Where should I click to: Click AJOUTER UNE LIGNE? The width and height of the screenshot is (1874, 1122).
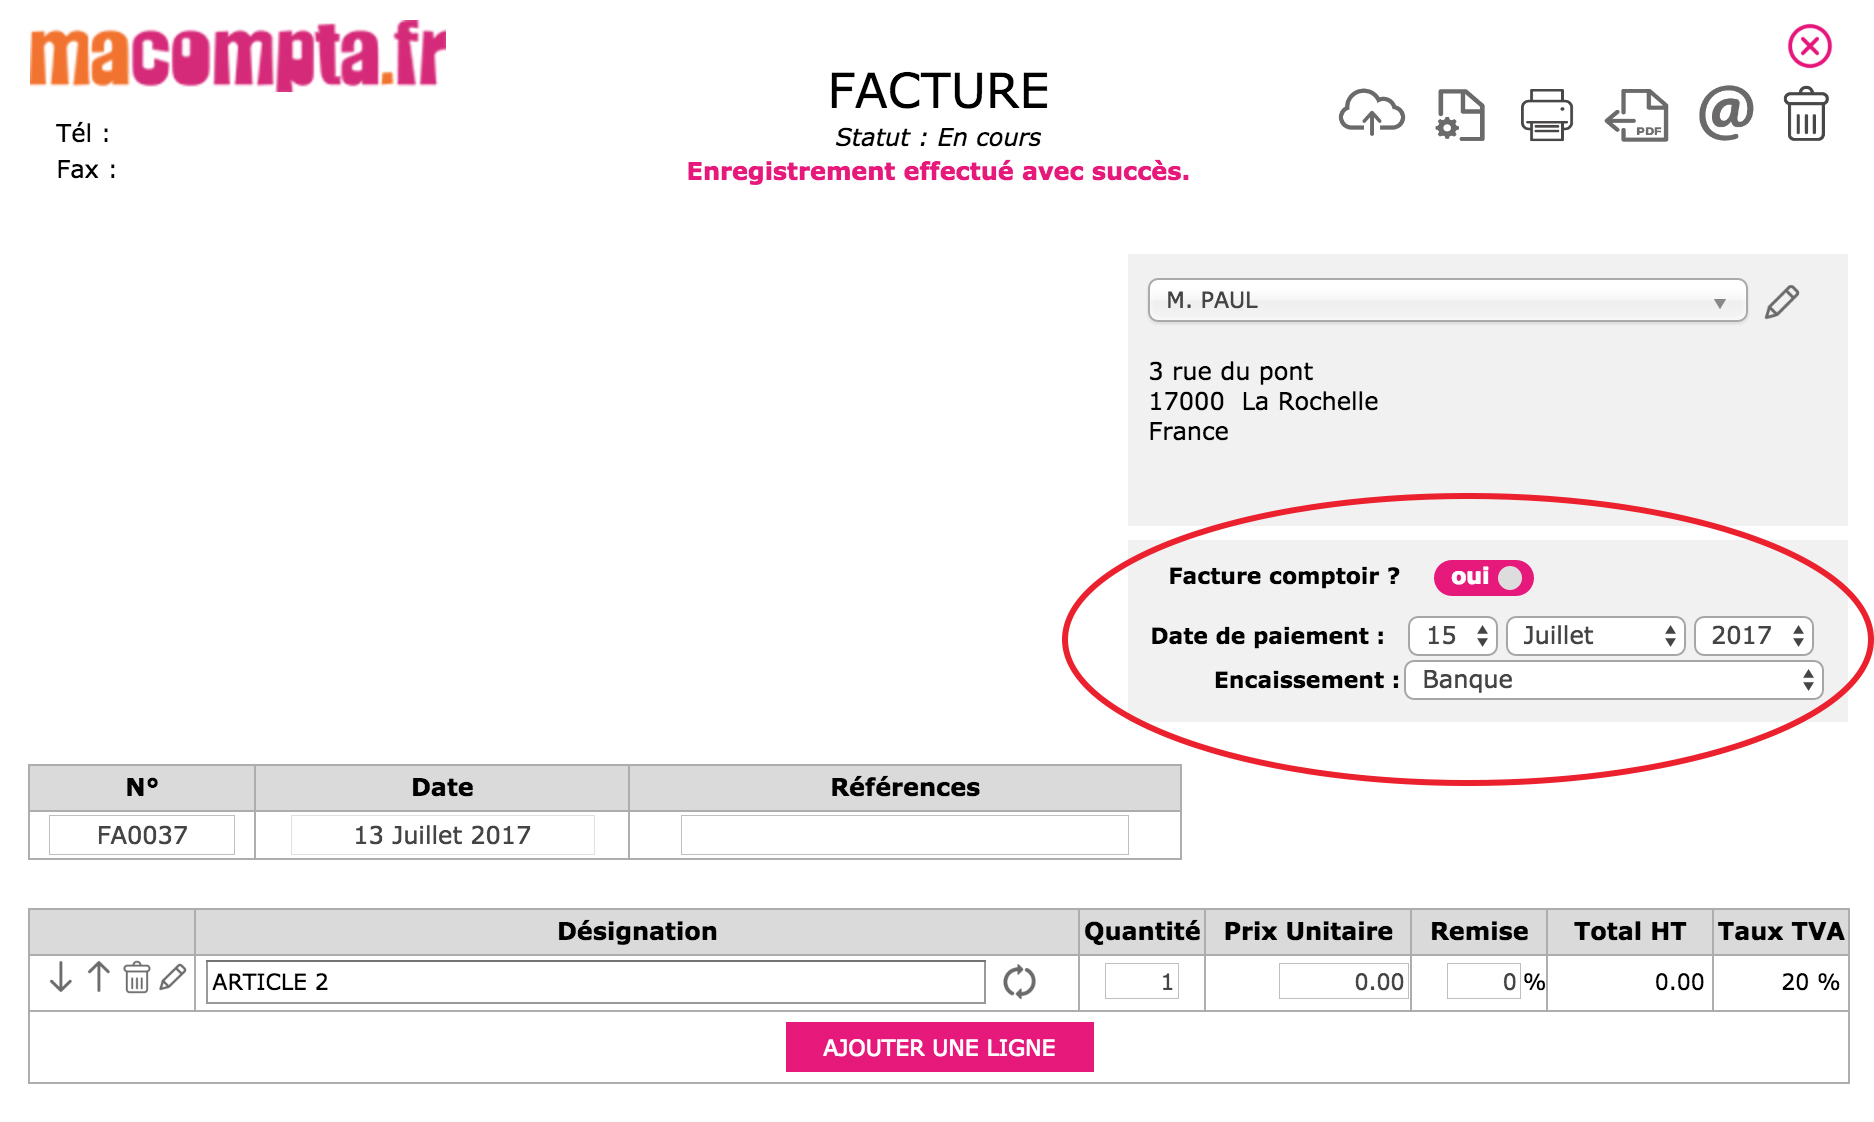(938, 1047)
